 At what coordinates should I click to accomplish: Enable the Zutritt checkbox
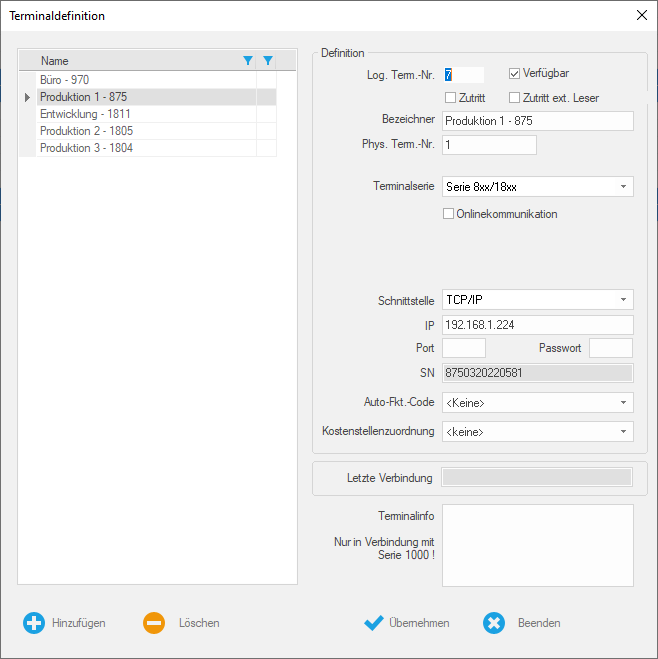click(x=450, y=98)
